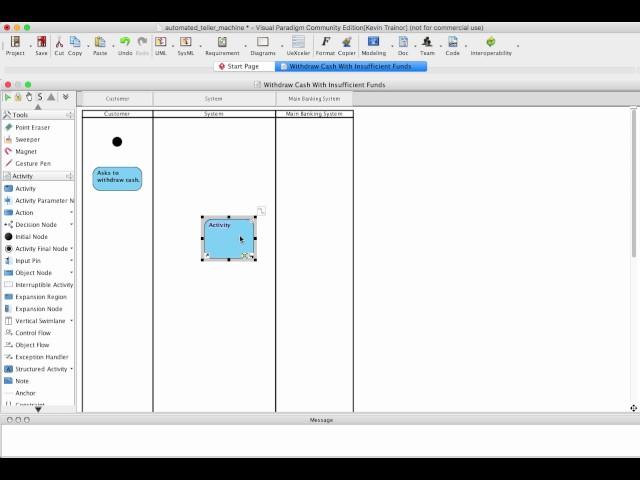Click the palette scroll-up arrow
The height and width of the screenshot is (480, 640).
38,107
